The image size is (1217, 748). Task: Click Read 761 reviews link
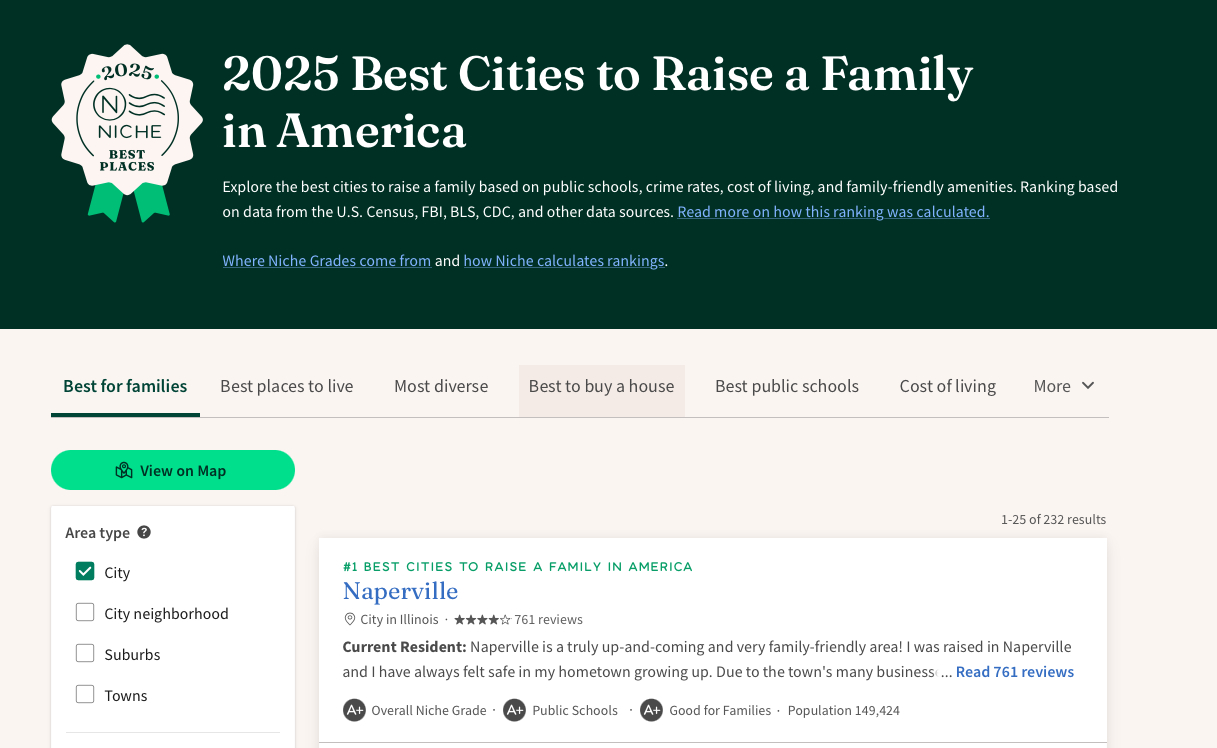click(x=1014, y=672)
